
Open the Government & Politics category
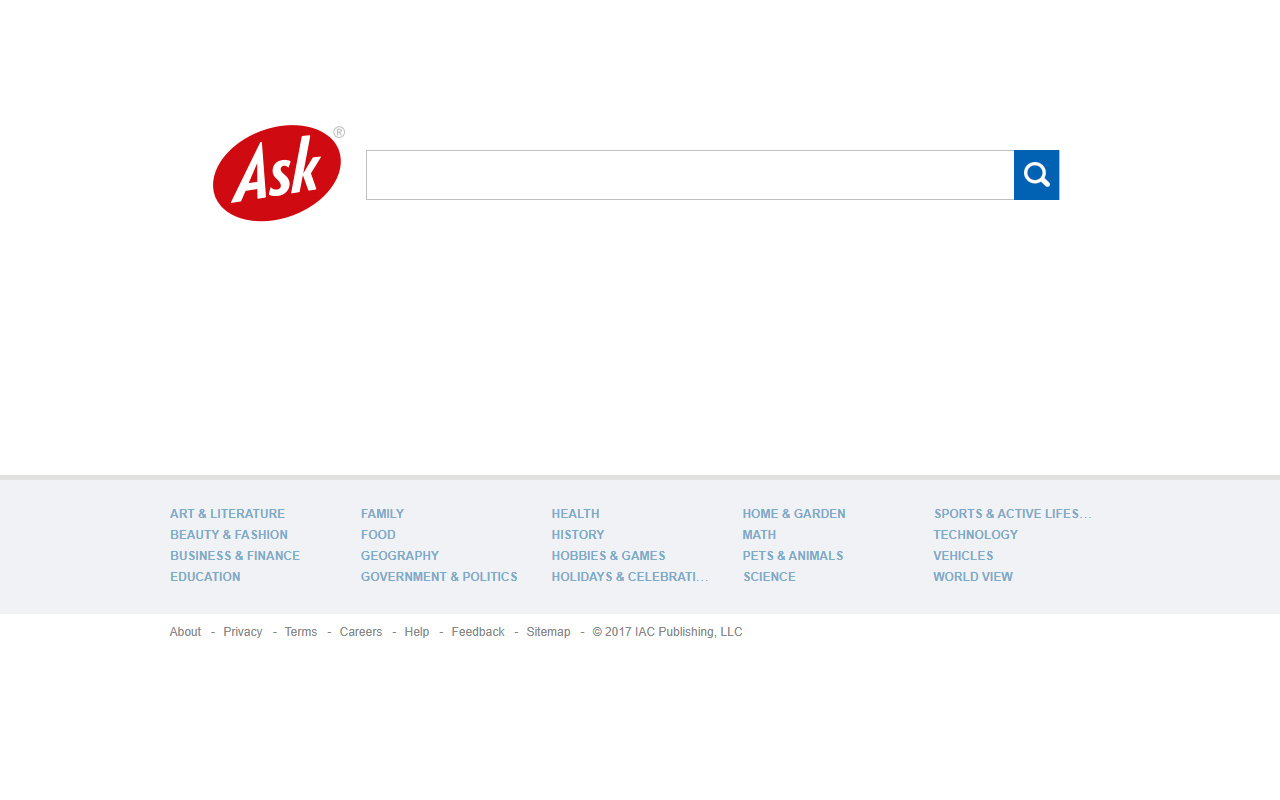[439, 577]
